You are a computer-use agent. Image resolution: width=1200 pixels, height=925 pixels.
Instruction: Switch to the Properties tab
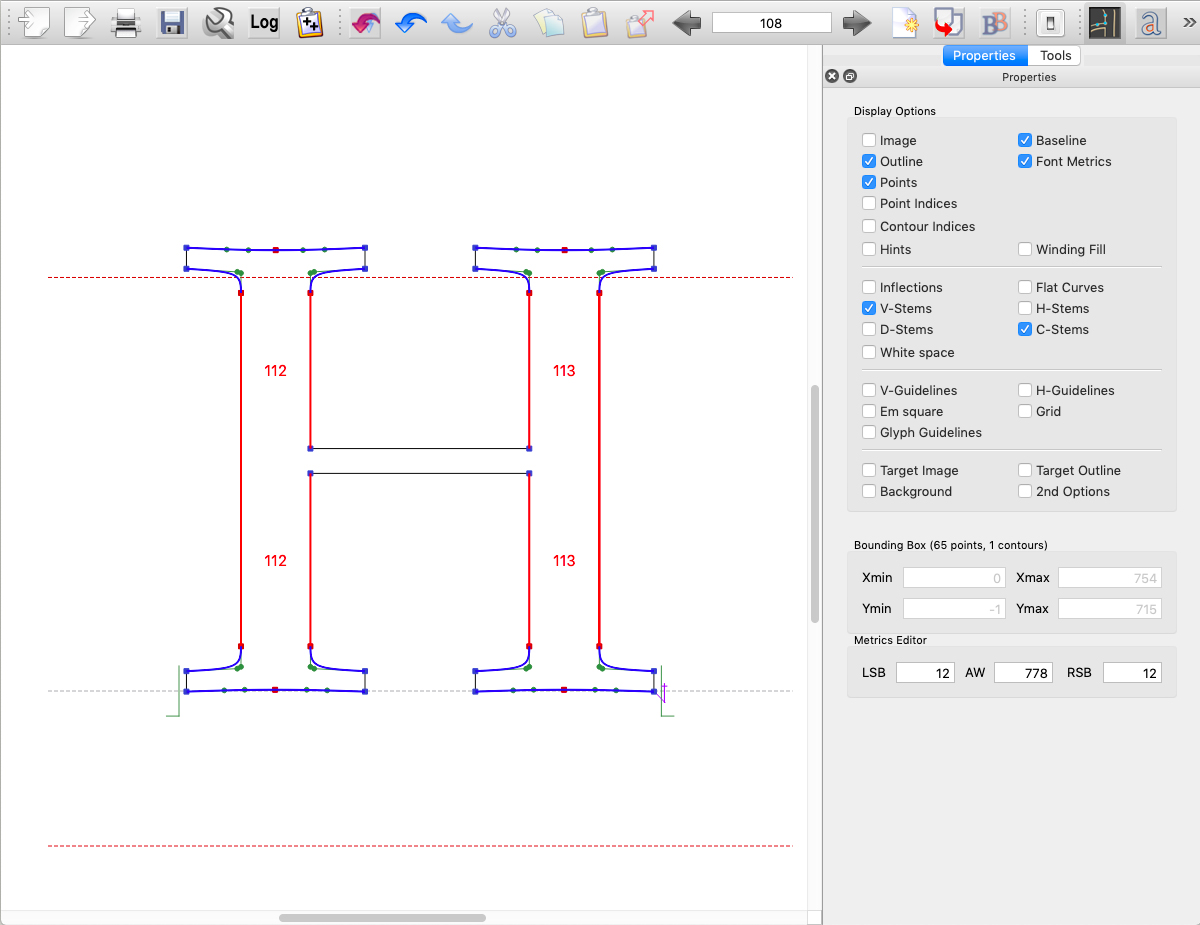pos(984,56)
